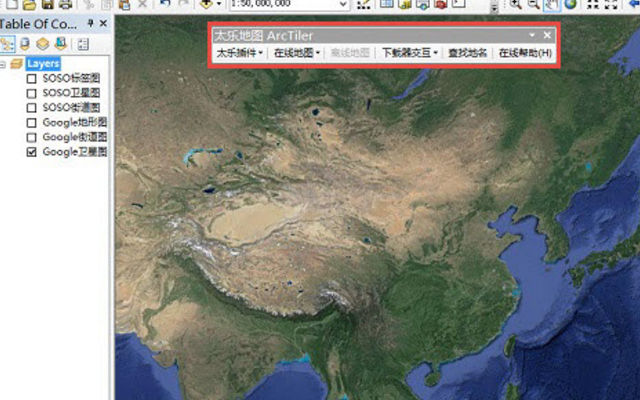List layers by selection

[x=61, y=44]
